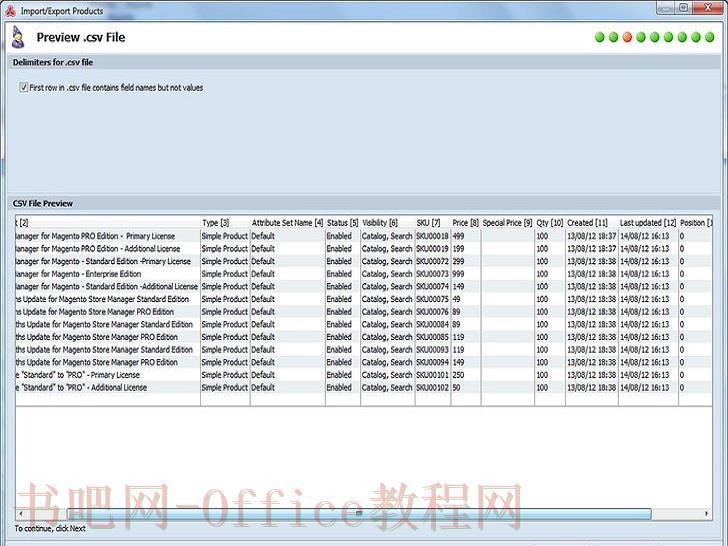Click the horizontal scrollbar thumb of the CSV preview

pos(359,514)
